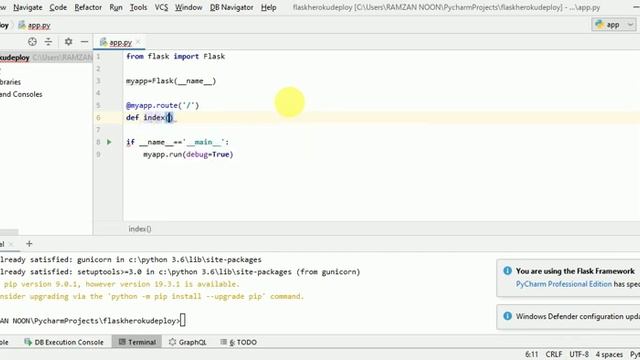Screen dimensions: 640x360
Task: Click the Flask Framework notification info icon
Action: (x=507, y=271)
